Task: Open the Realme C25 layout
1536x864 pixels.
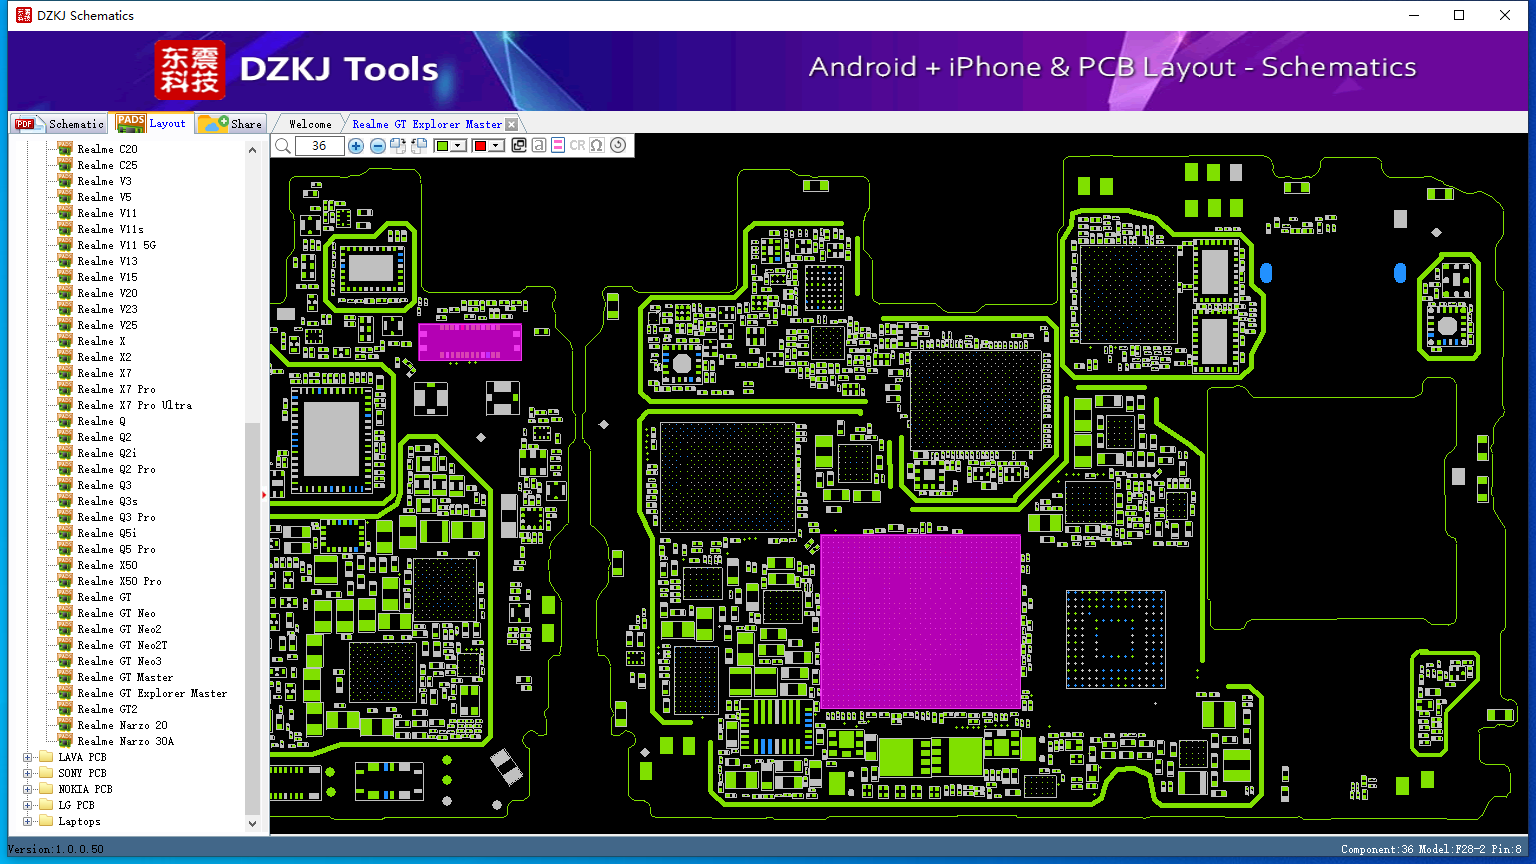Action: [108, 166]
